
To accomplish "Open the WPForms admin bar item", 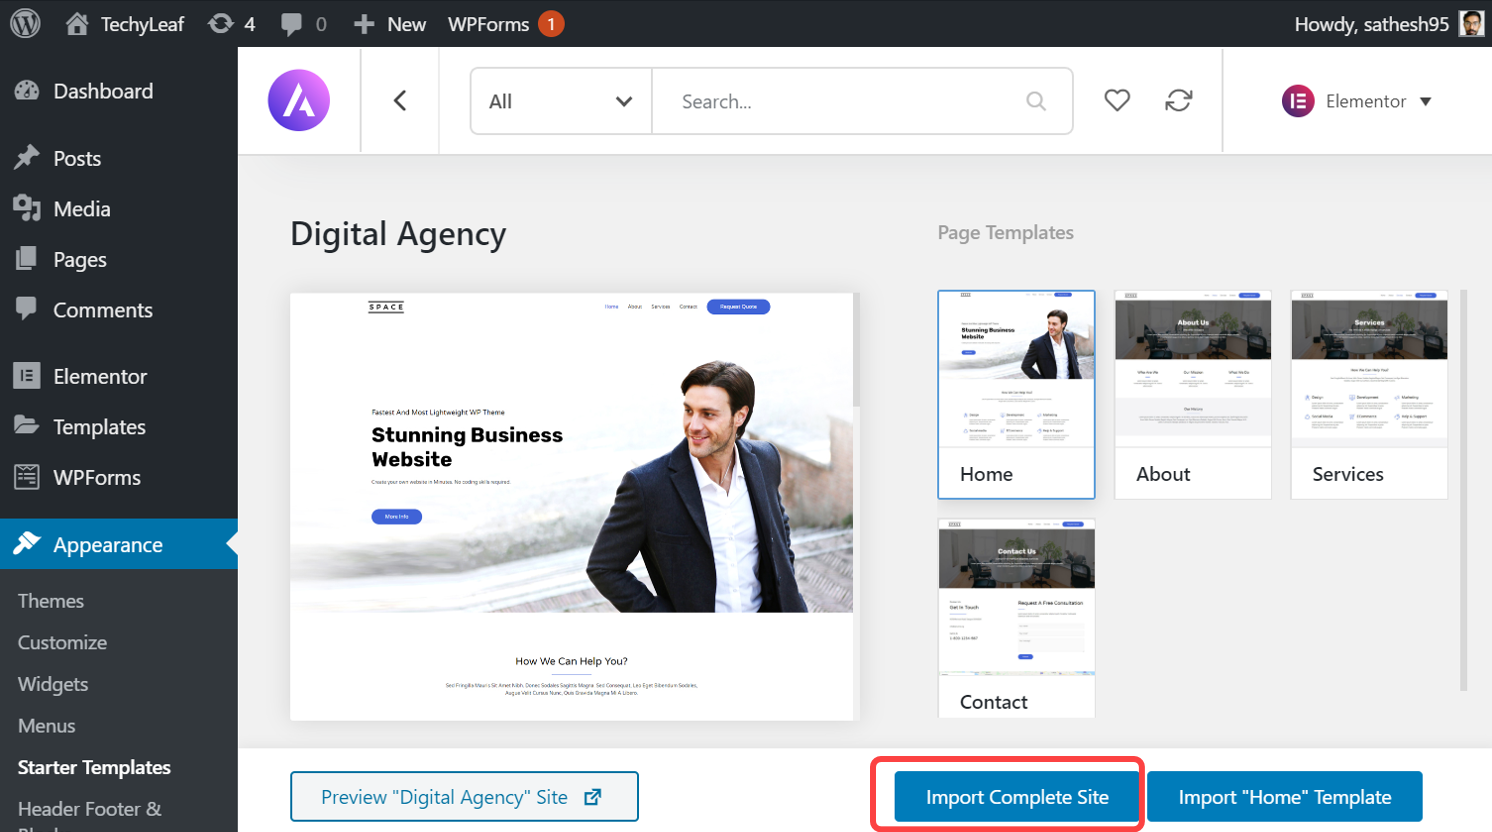I will [x=488, y=24].
